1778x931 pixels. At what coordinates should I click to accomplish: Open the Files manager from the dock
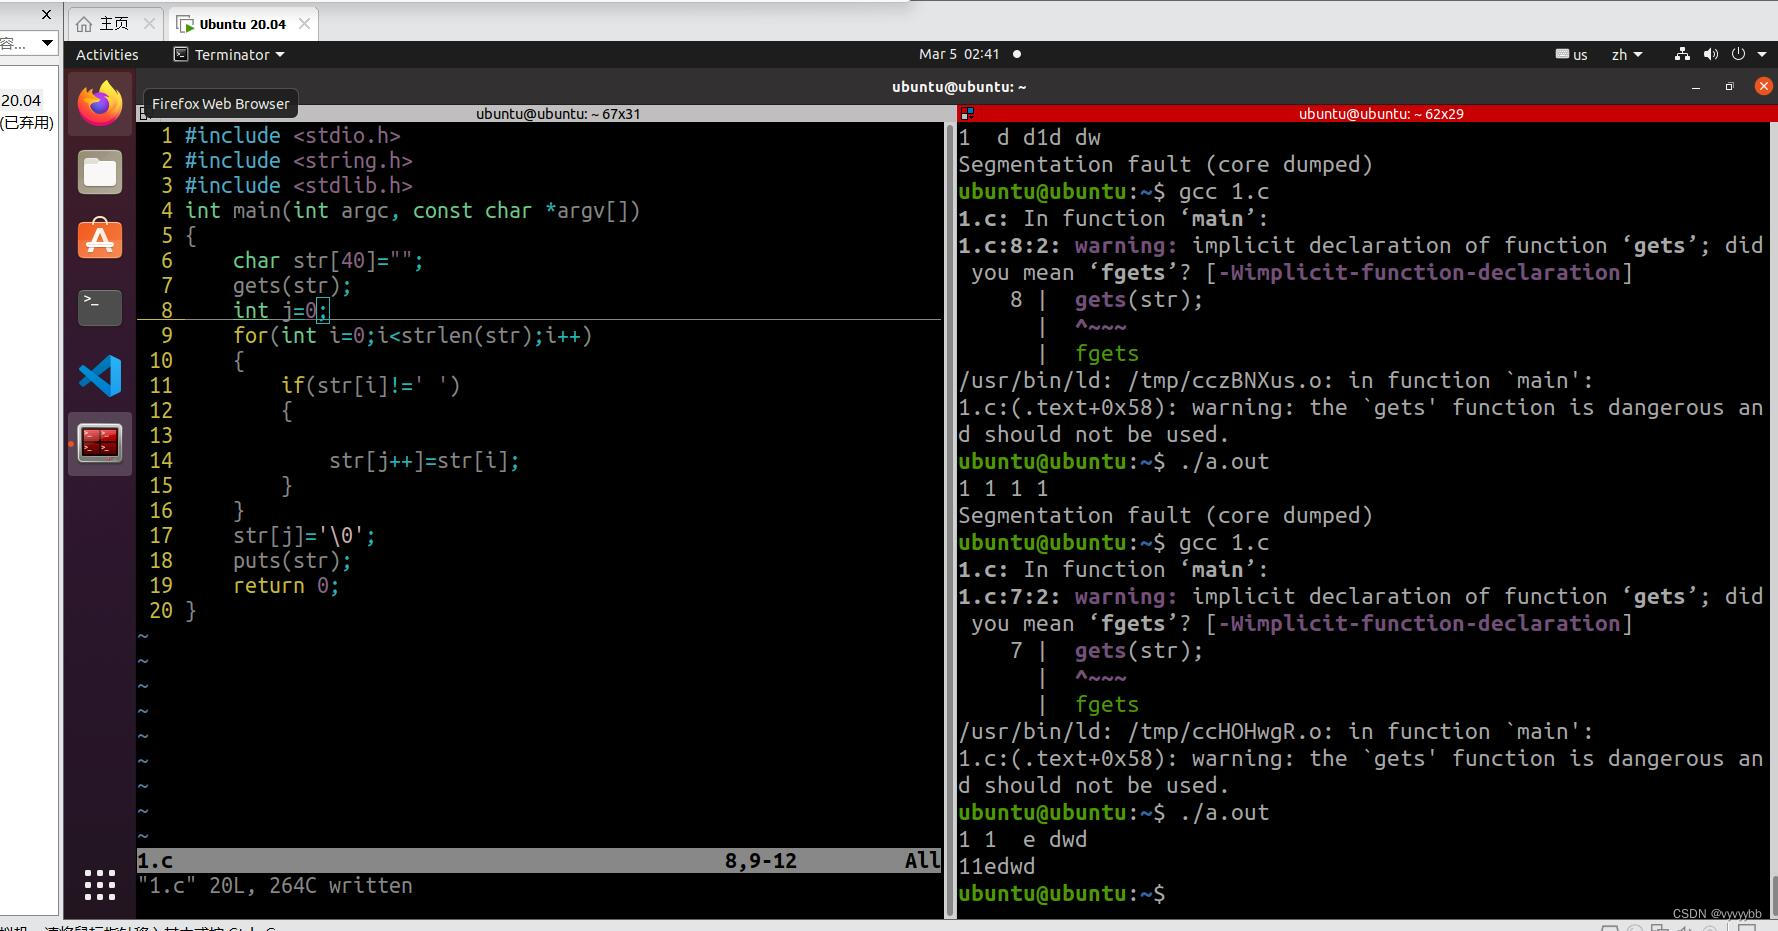coord(99,171)
